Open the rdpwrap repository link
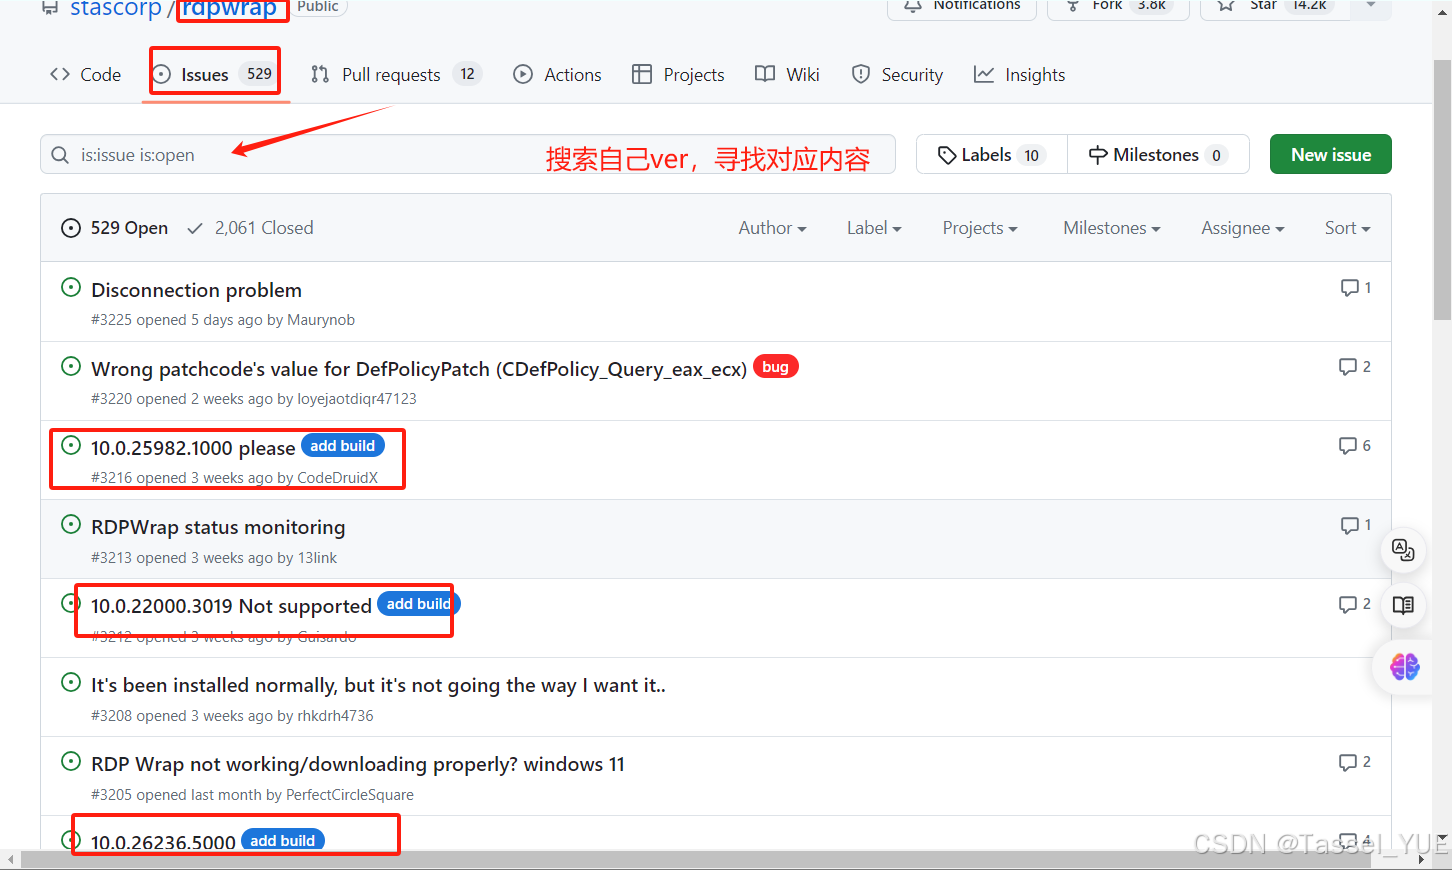Screen dimensions: 1452x870 click(229, 8)
